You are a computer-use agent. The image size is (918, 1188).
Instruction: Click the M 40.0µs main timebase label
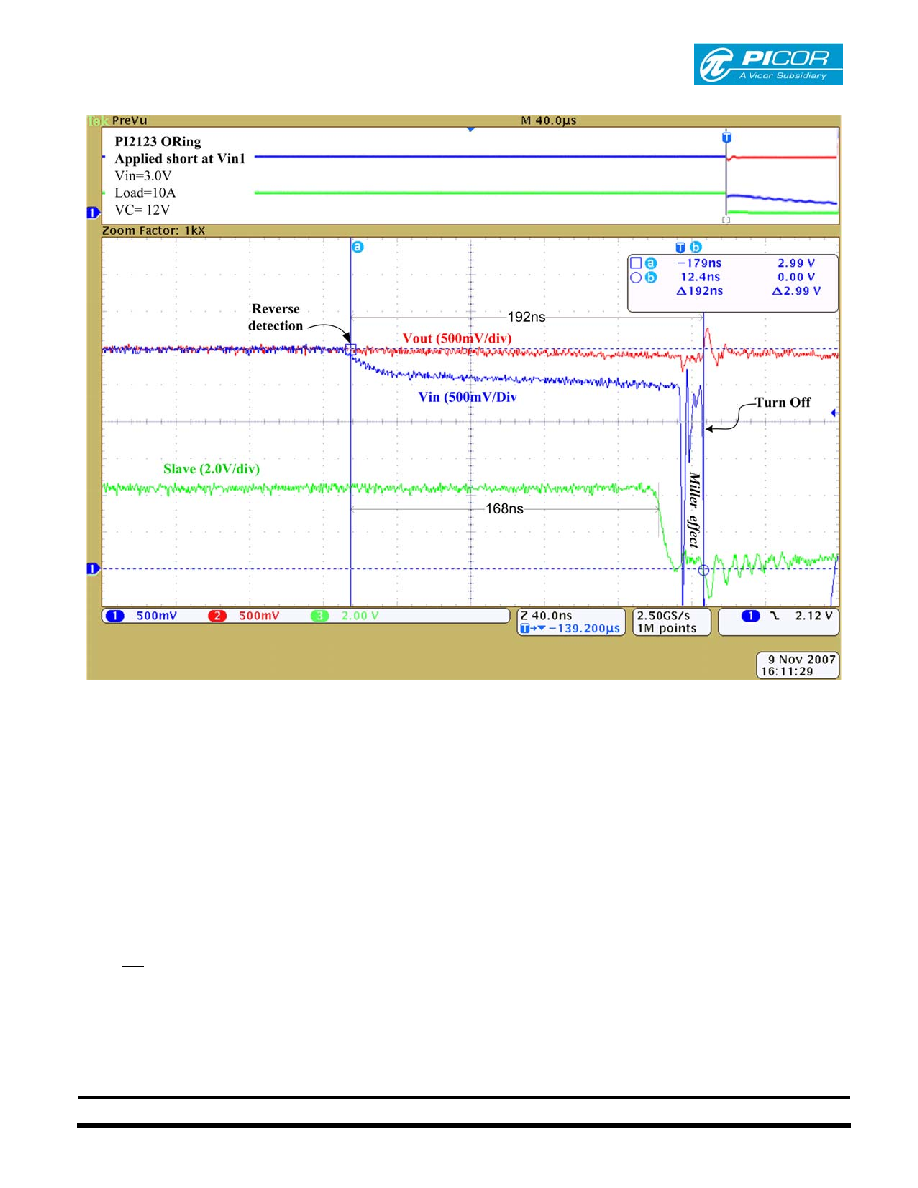548,120
